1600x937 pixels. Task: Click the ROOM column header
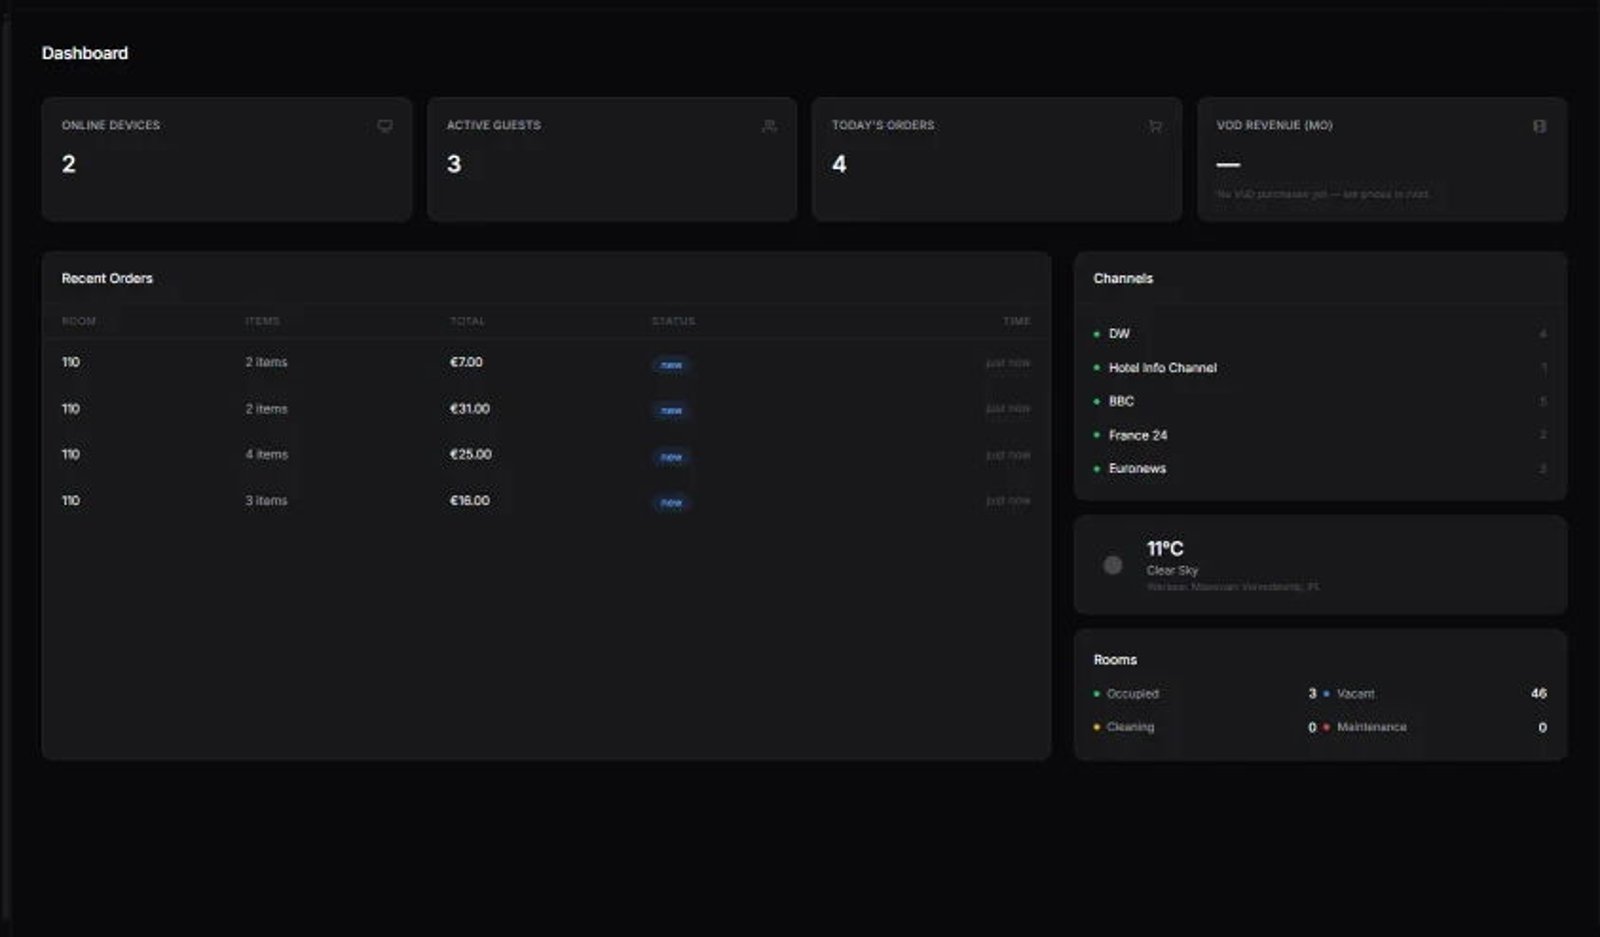(x=79, y=321)
